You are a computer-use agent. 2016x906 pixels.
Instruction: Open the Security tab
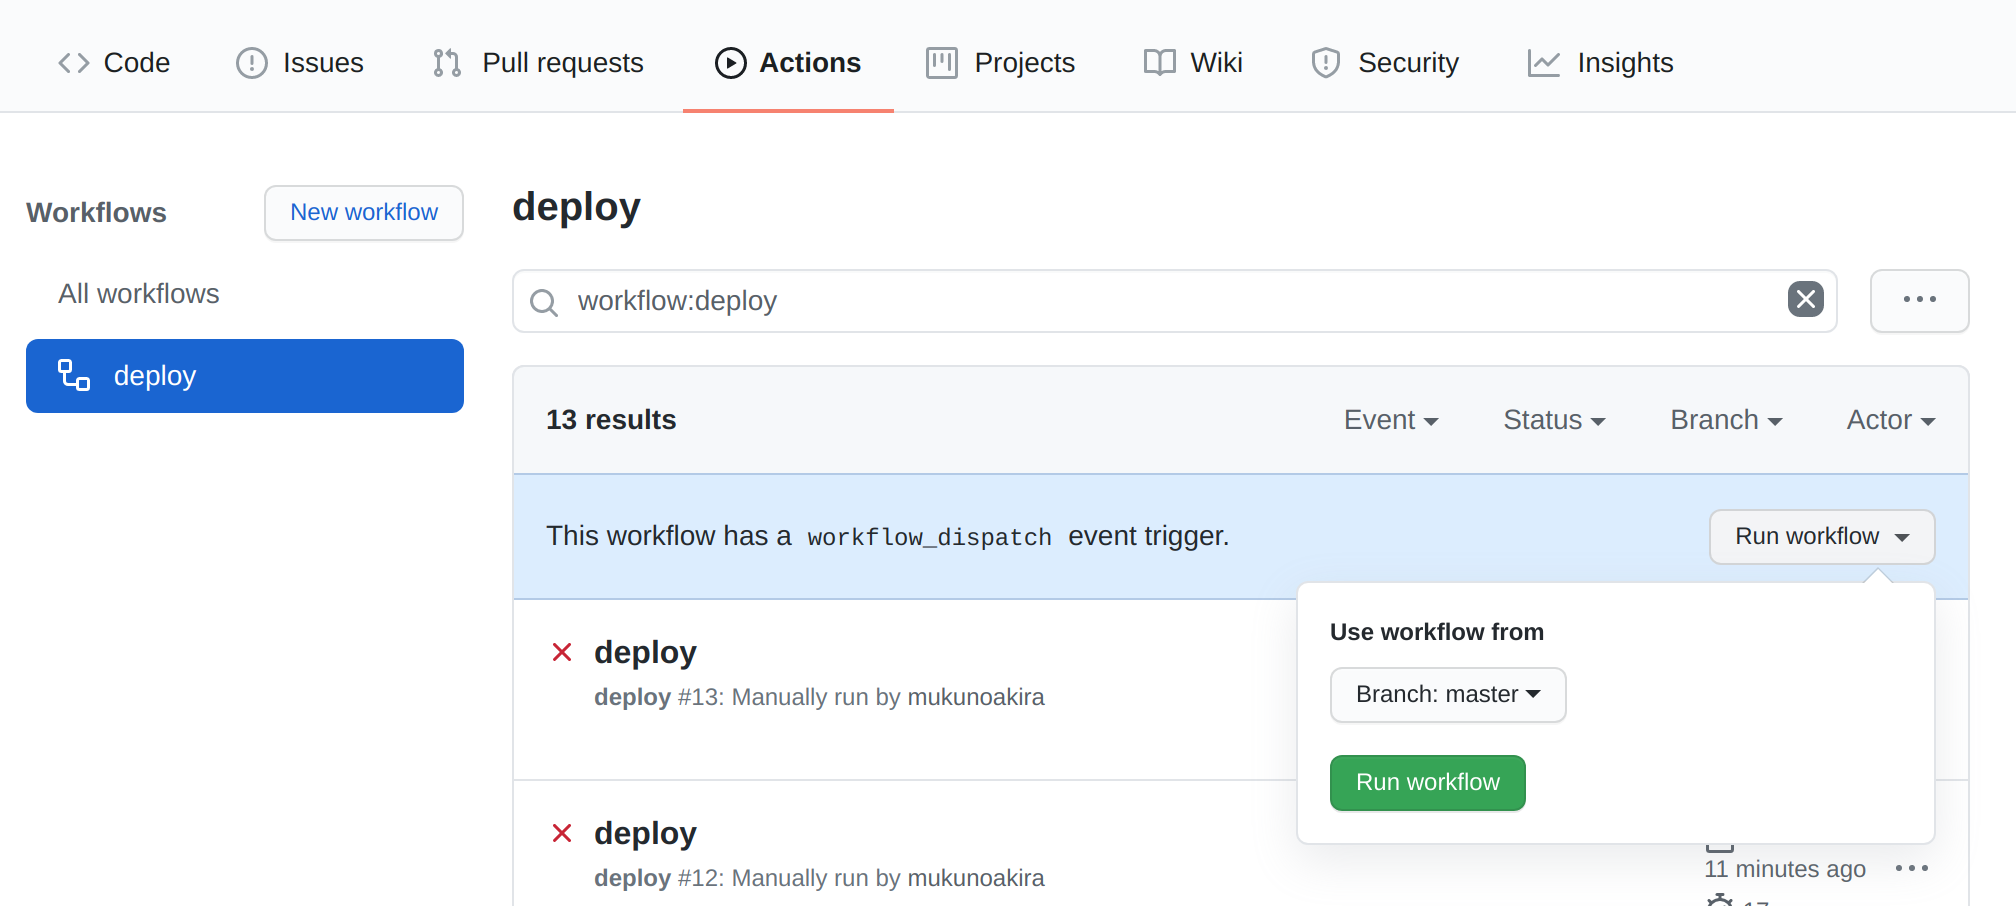(1385, 63)
